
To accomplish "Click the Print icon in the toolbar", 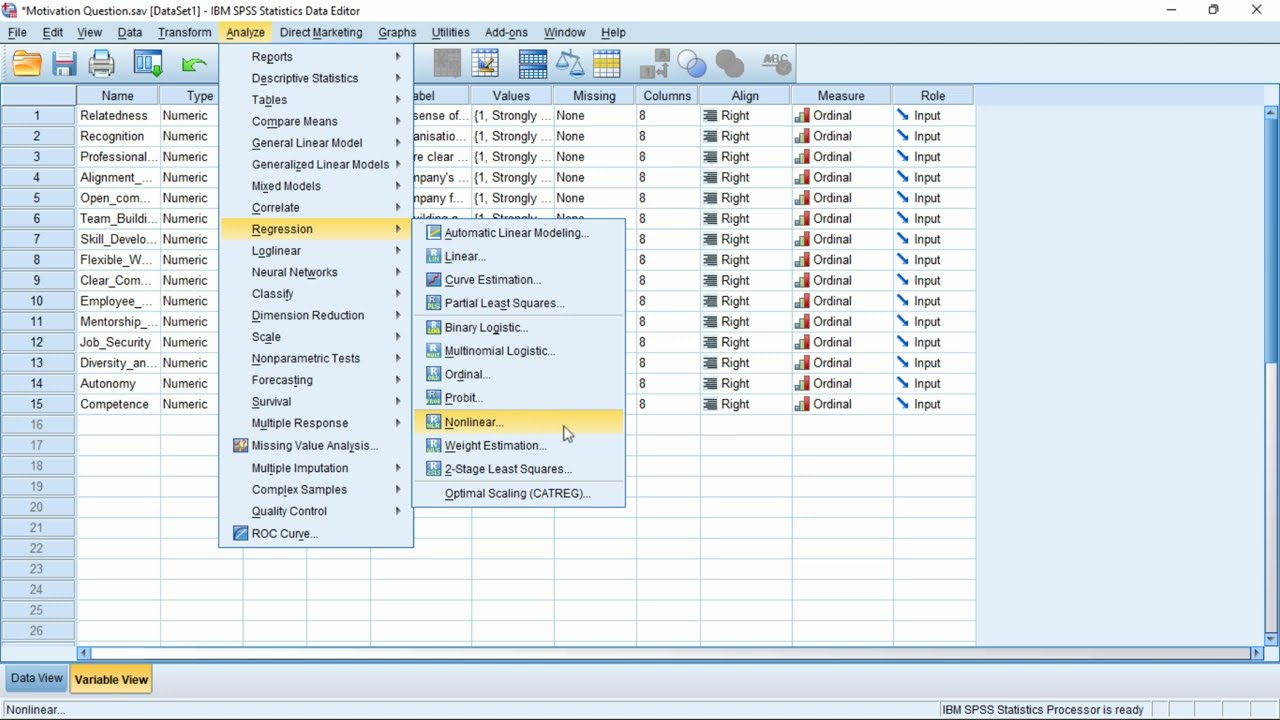I will (102, 64).
